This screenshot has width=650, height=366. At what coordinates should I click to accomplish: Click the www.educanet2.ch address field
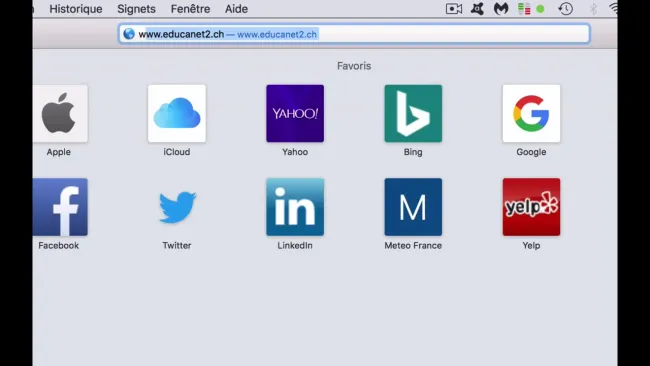[x=354, y=34]
